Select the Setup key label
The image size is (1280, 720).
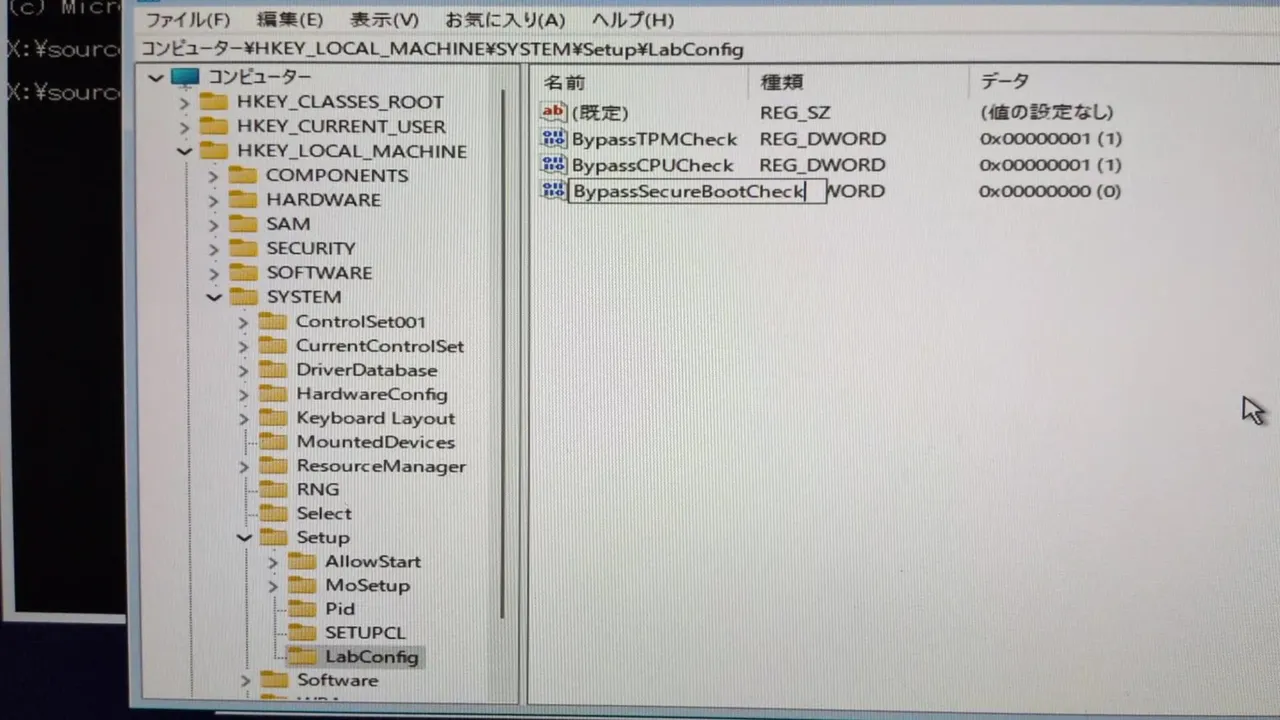323,538
